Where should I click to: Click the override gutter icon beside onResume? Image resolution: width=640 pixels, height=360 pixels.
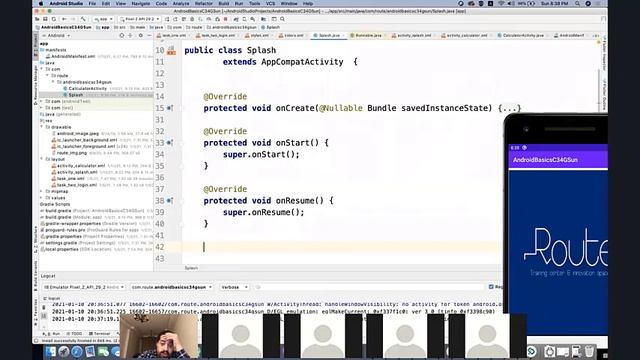click(170, 201)
